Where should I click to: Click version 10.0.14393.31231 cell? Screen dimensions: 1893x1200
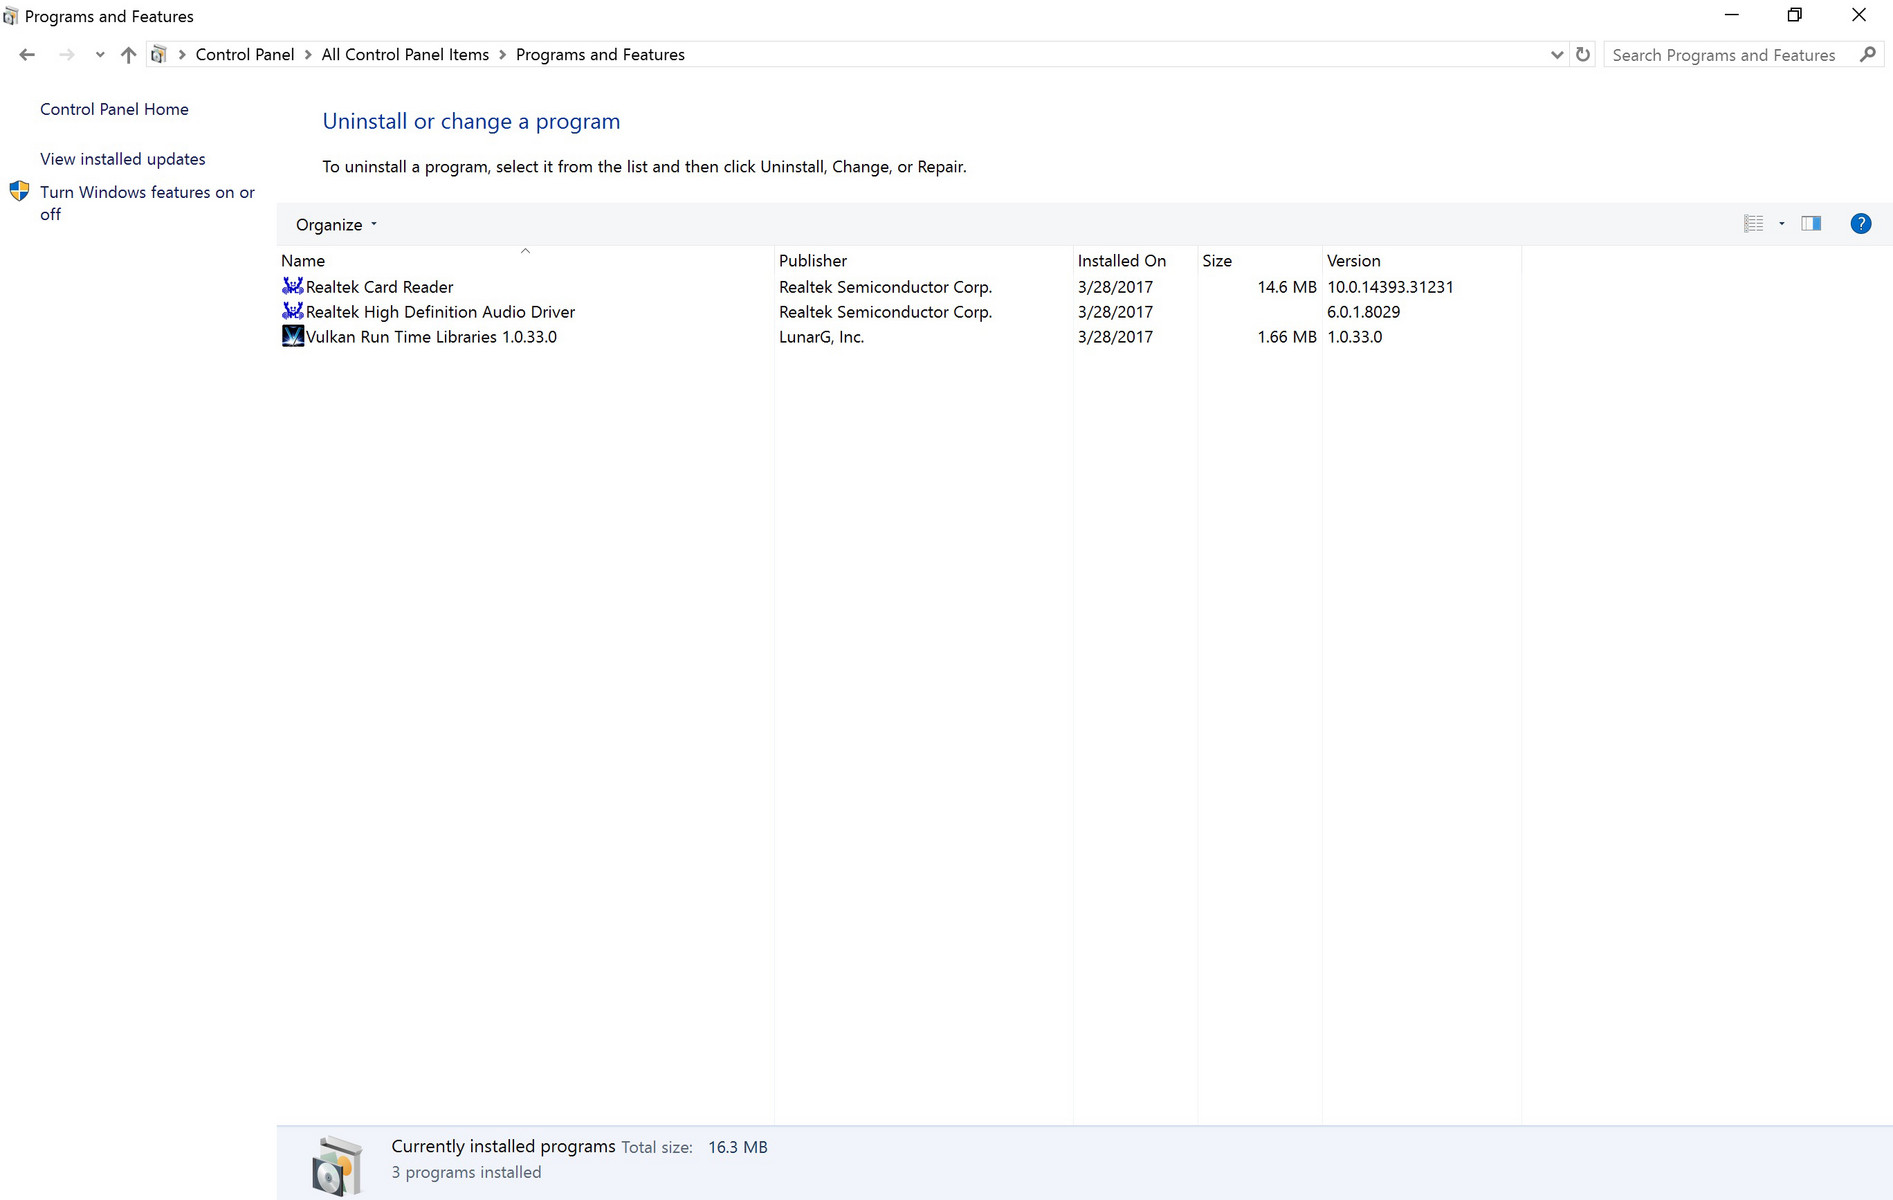click(1390, 287)
